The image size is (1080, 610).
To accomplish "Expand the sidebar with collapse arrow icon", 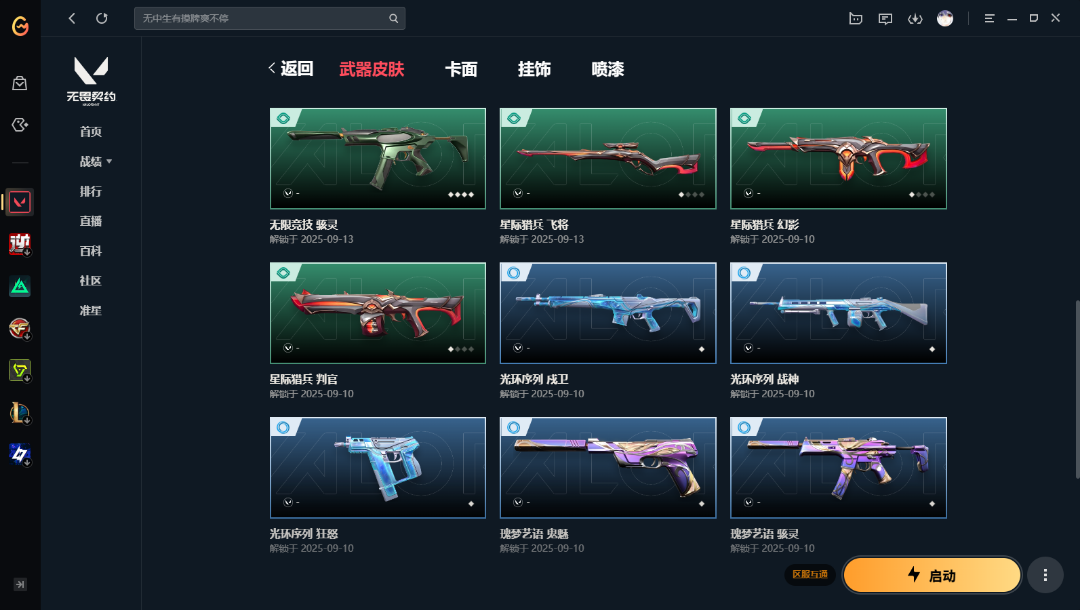I will pyautogui.click(x=20, y=585).
